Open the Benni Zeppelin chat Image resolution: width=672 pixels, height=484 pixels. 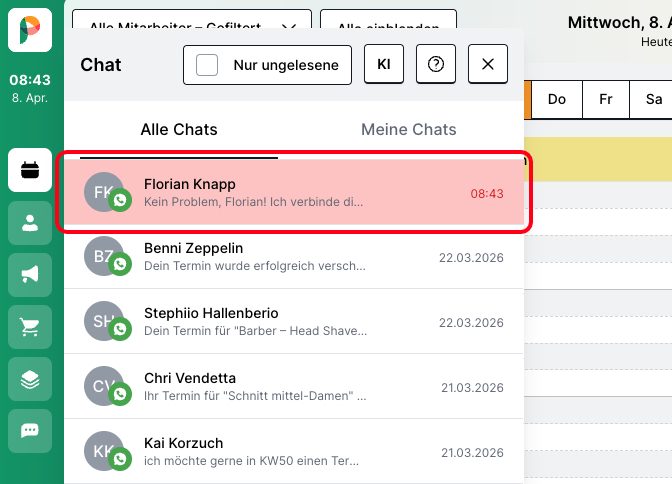click(294, 256)
